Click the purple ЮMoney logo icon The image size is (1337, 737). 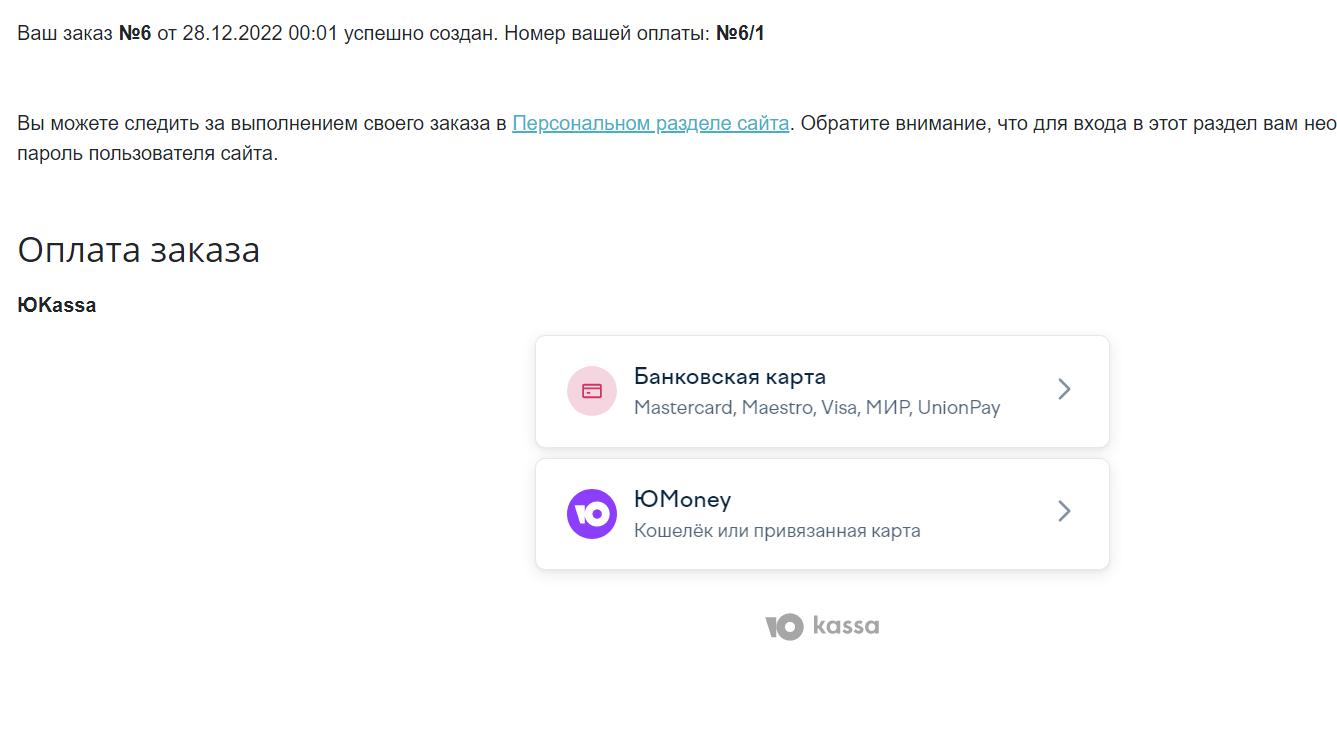tap(591, 514)
